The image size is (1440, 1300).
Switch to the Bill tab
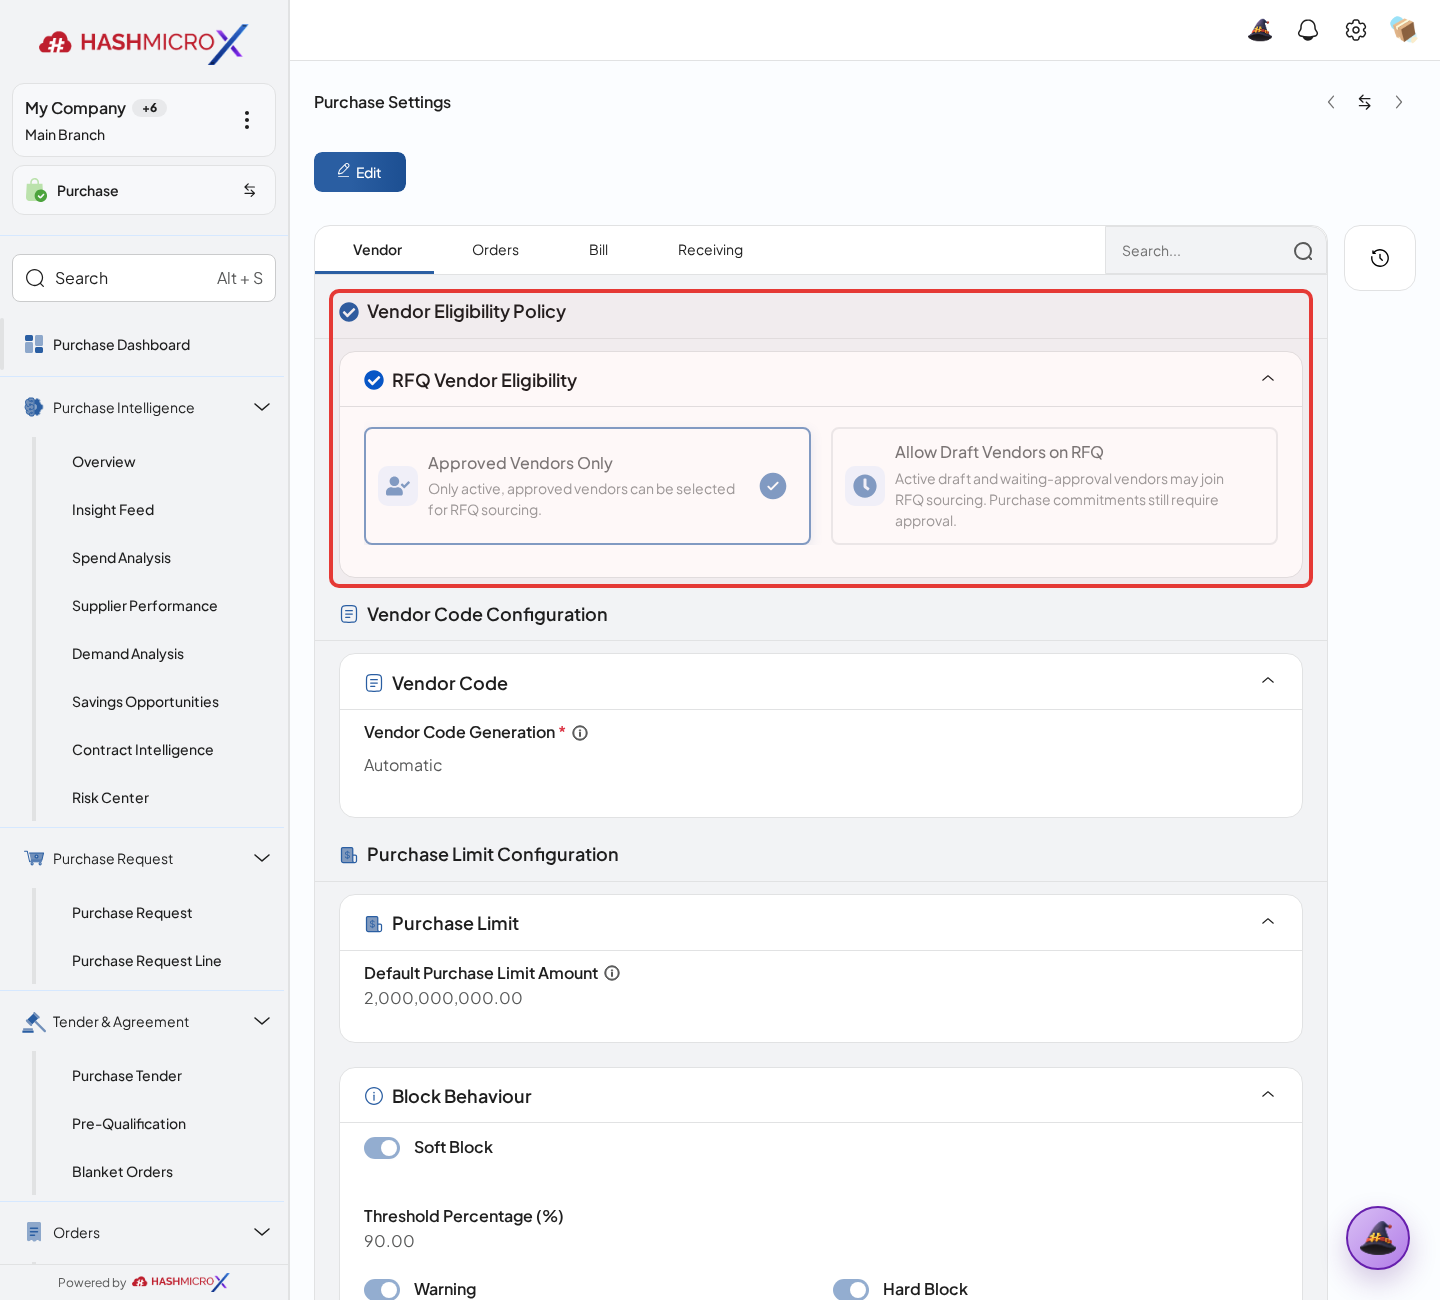coord(598,250)
